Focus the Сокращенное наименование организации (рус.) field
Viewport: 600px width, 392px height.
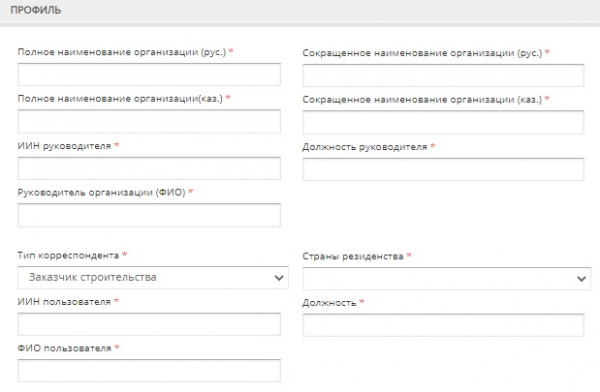[x=443, y=75]
